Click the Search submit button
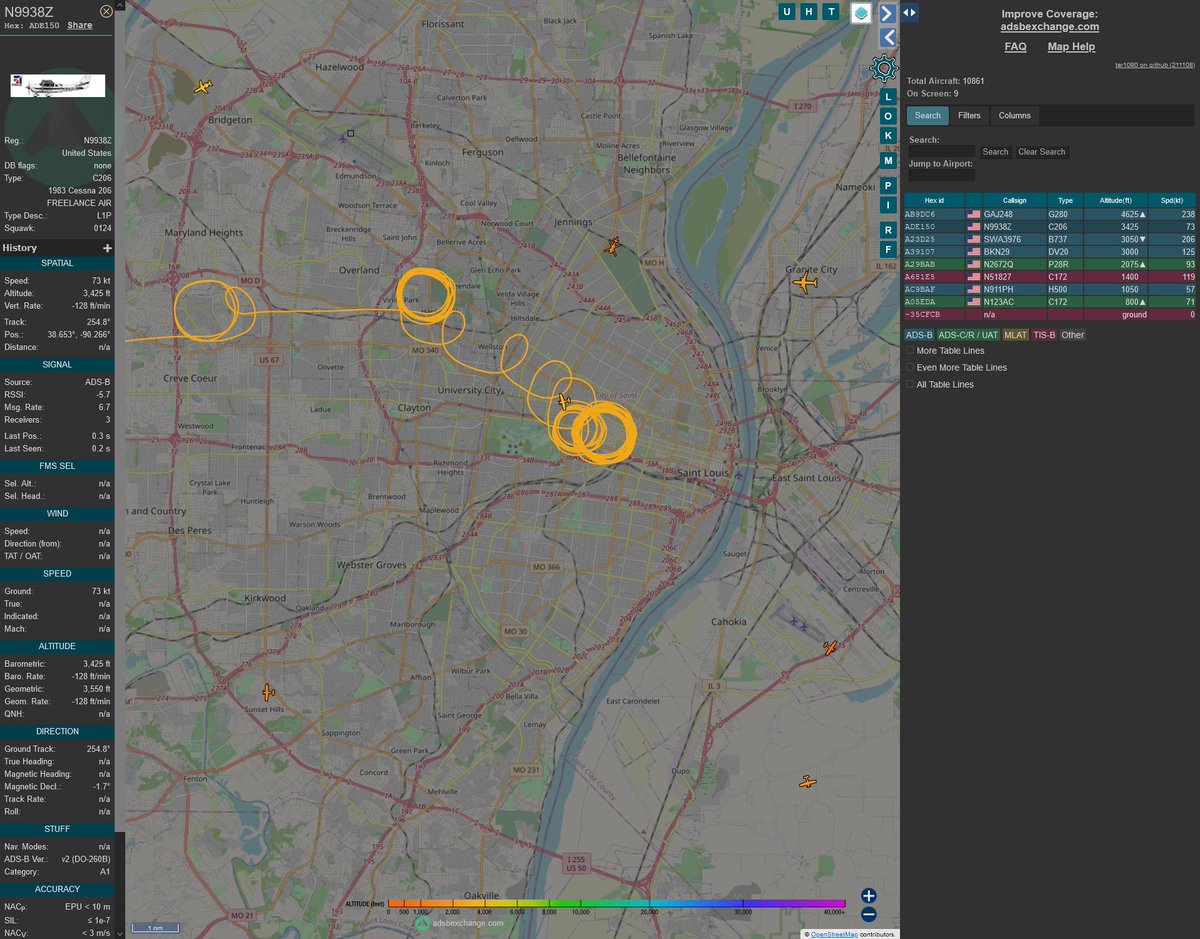This screenshot has height=939, width=1200. 995,152
